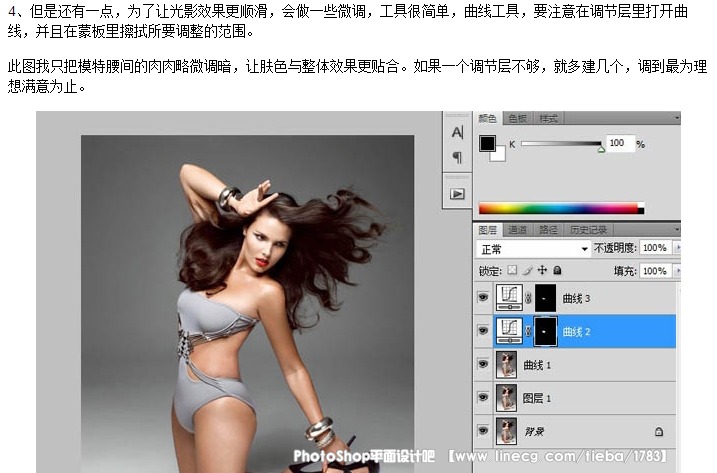Open the Paragraph panel icon
The width and height of the screenshot is (717, 473).
tap(457, 157)
